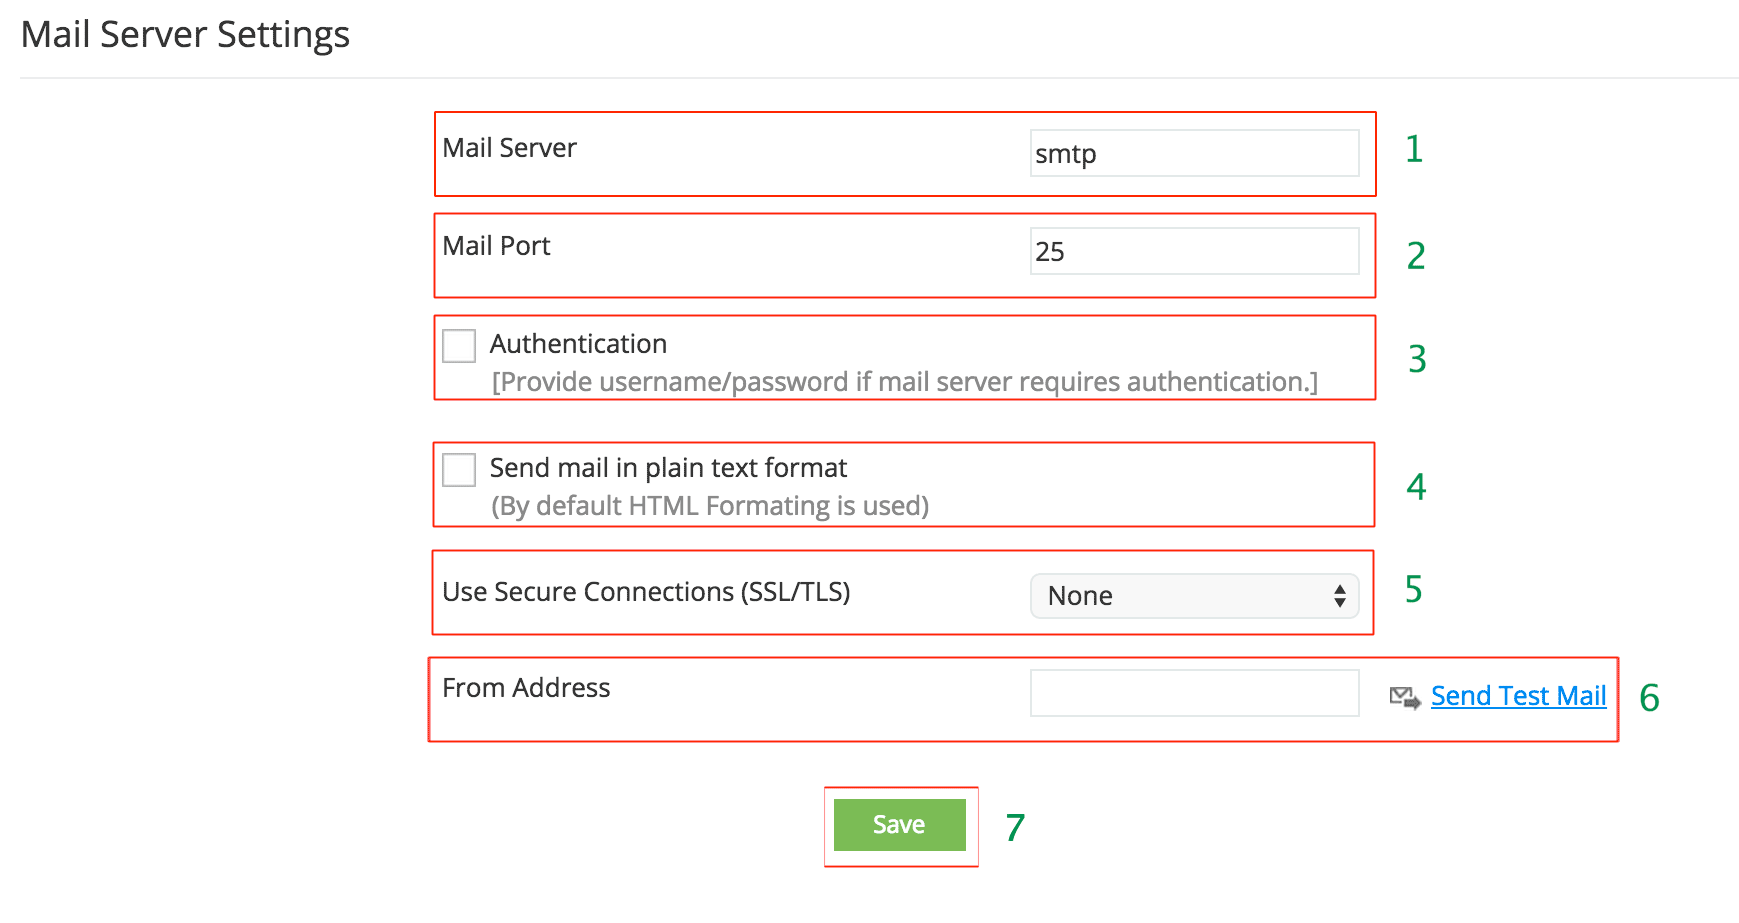
Task: Tick the Authentication checkbox
Action: 459,346
